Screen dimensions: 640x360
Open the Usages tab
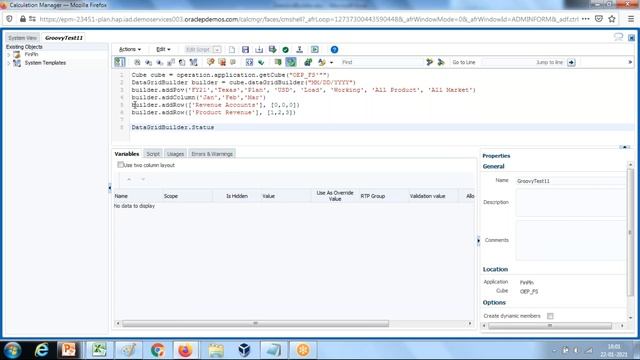point(176,154)
